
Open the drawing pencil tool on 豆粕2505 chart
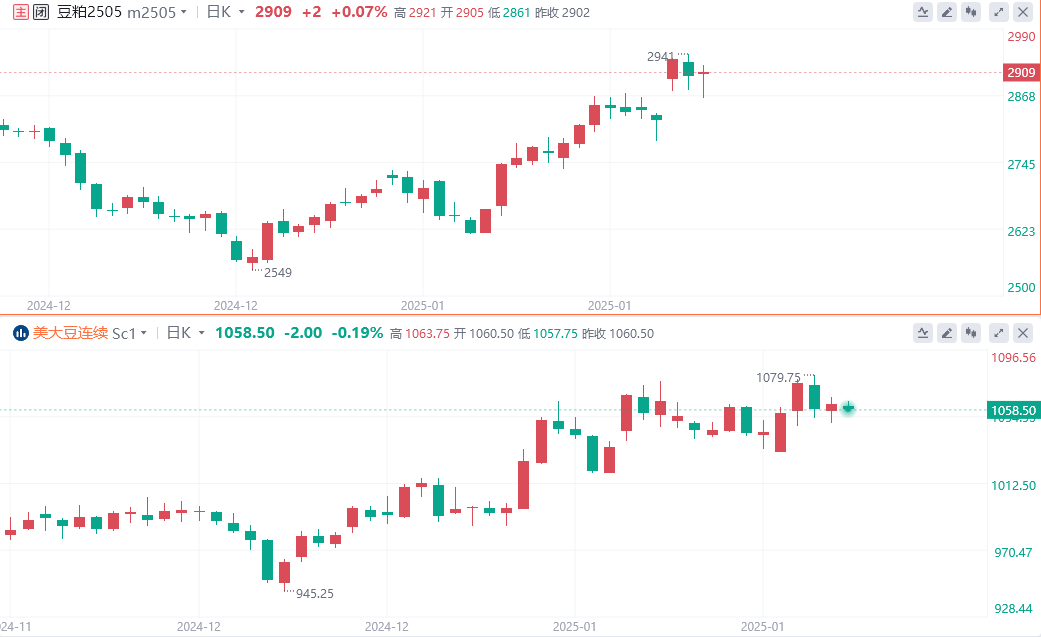947,12
